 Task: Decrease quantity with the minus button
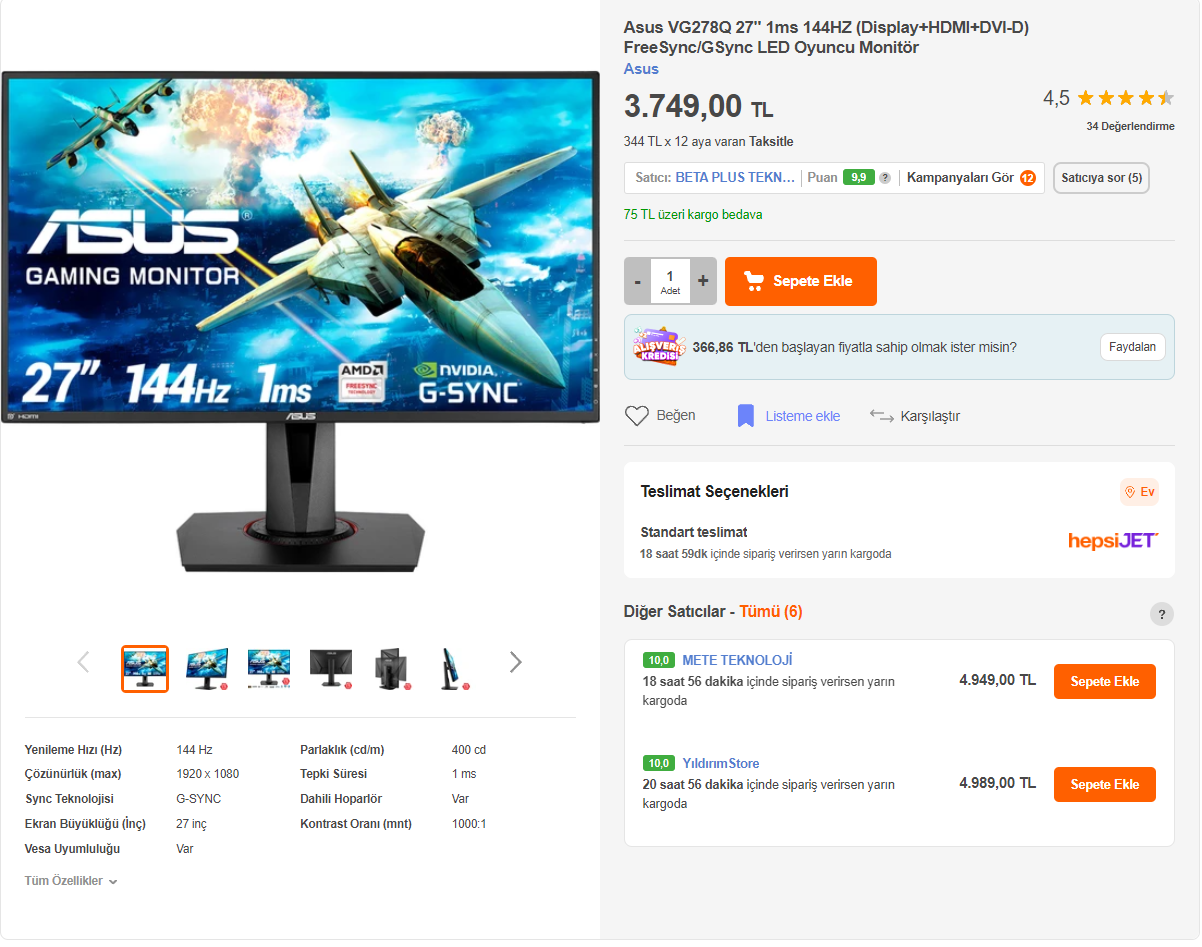click(637, 281)
